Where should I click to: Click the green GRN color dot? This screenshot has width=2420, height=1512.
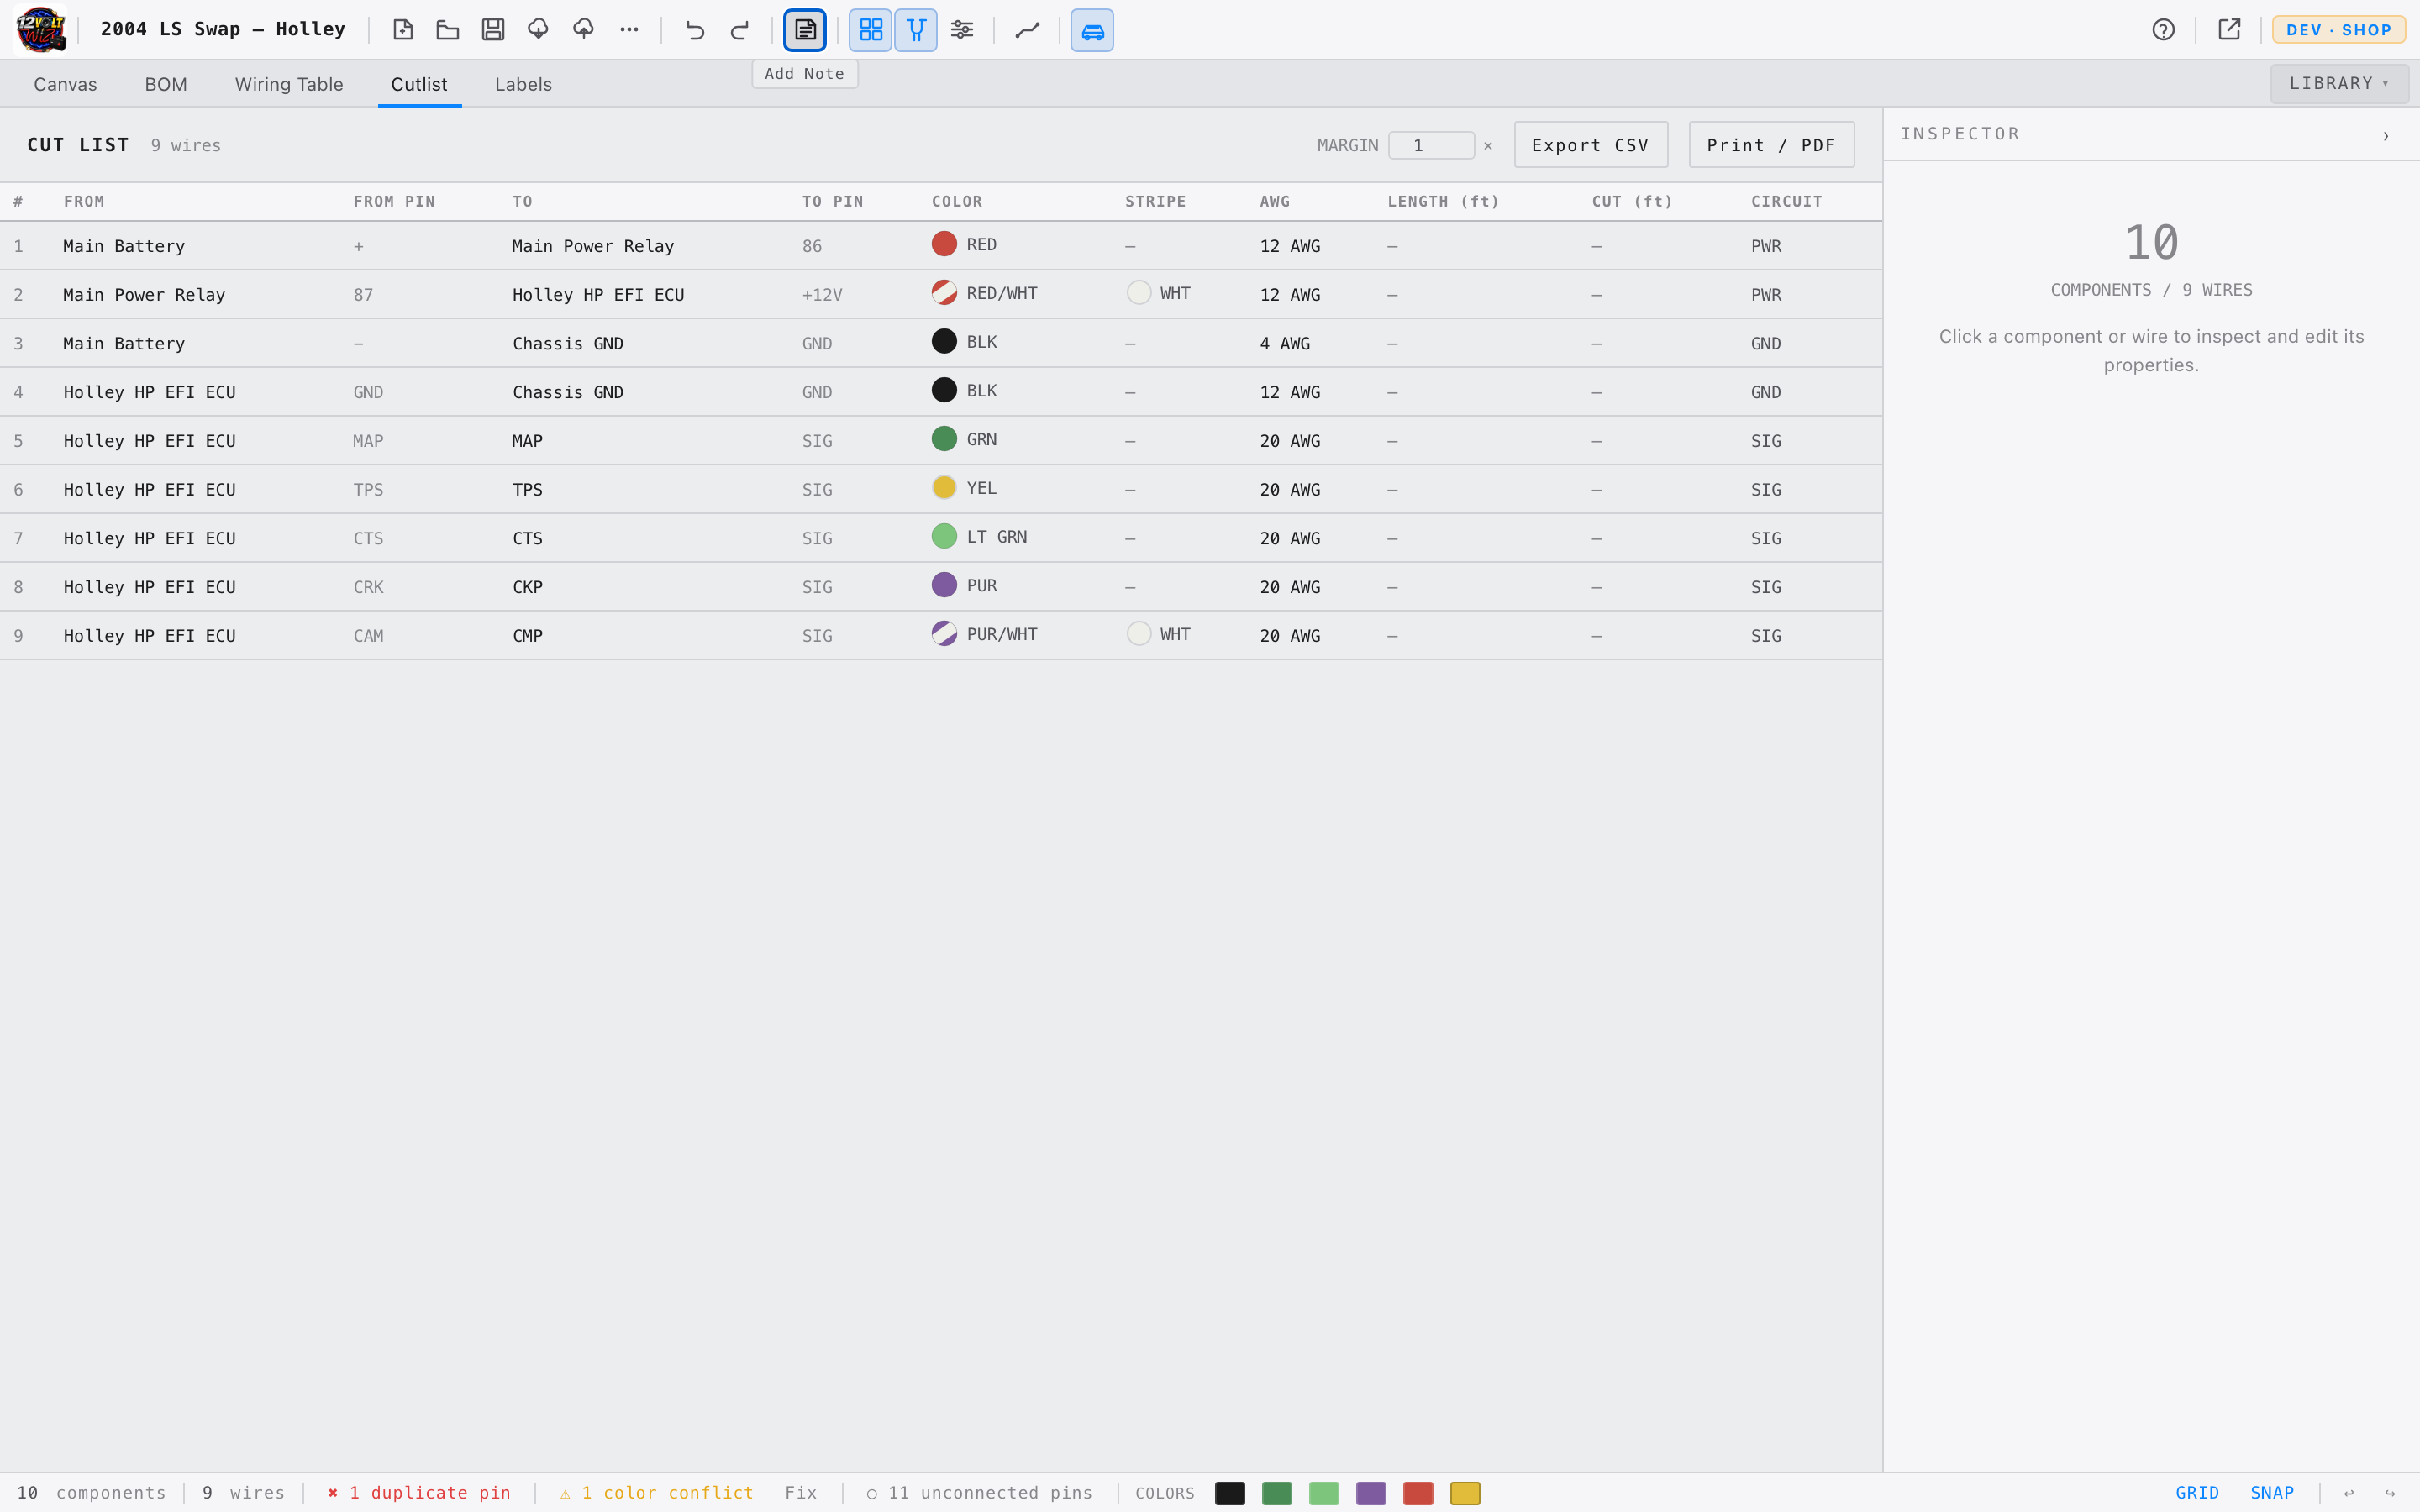[x=944, y=439]
